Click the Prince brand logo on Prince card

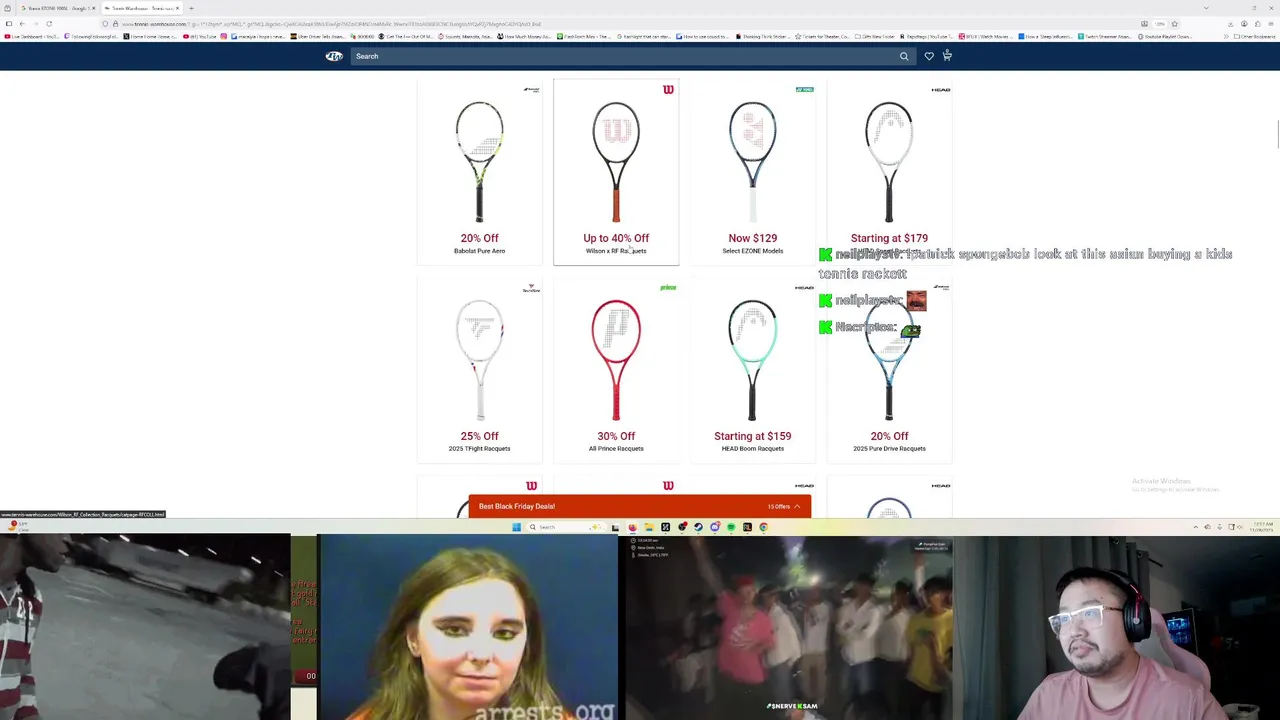668,288
